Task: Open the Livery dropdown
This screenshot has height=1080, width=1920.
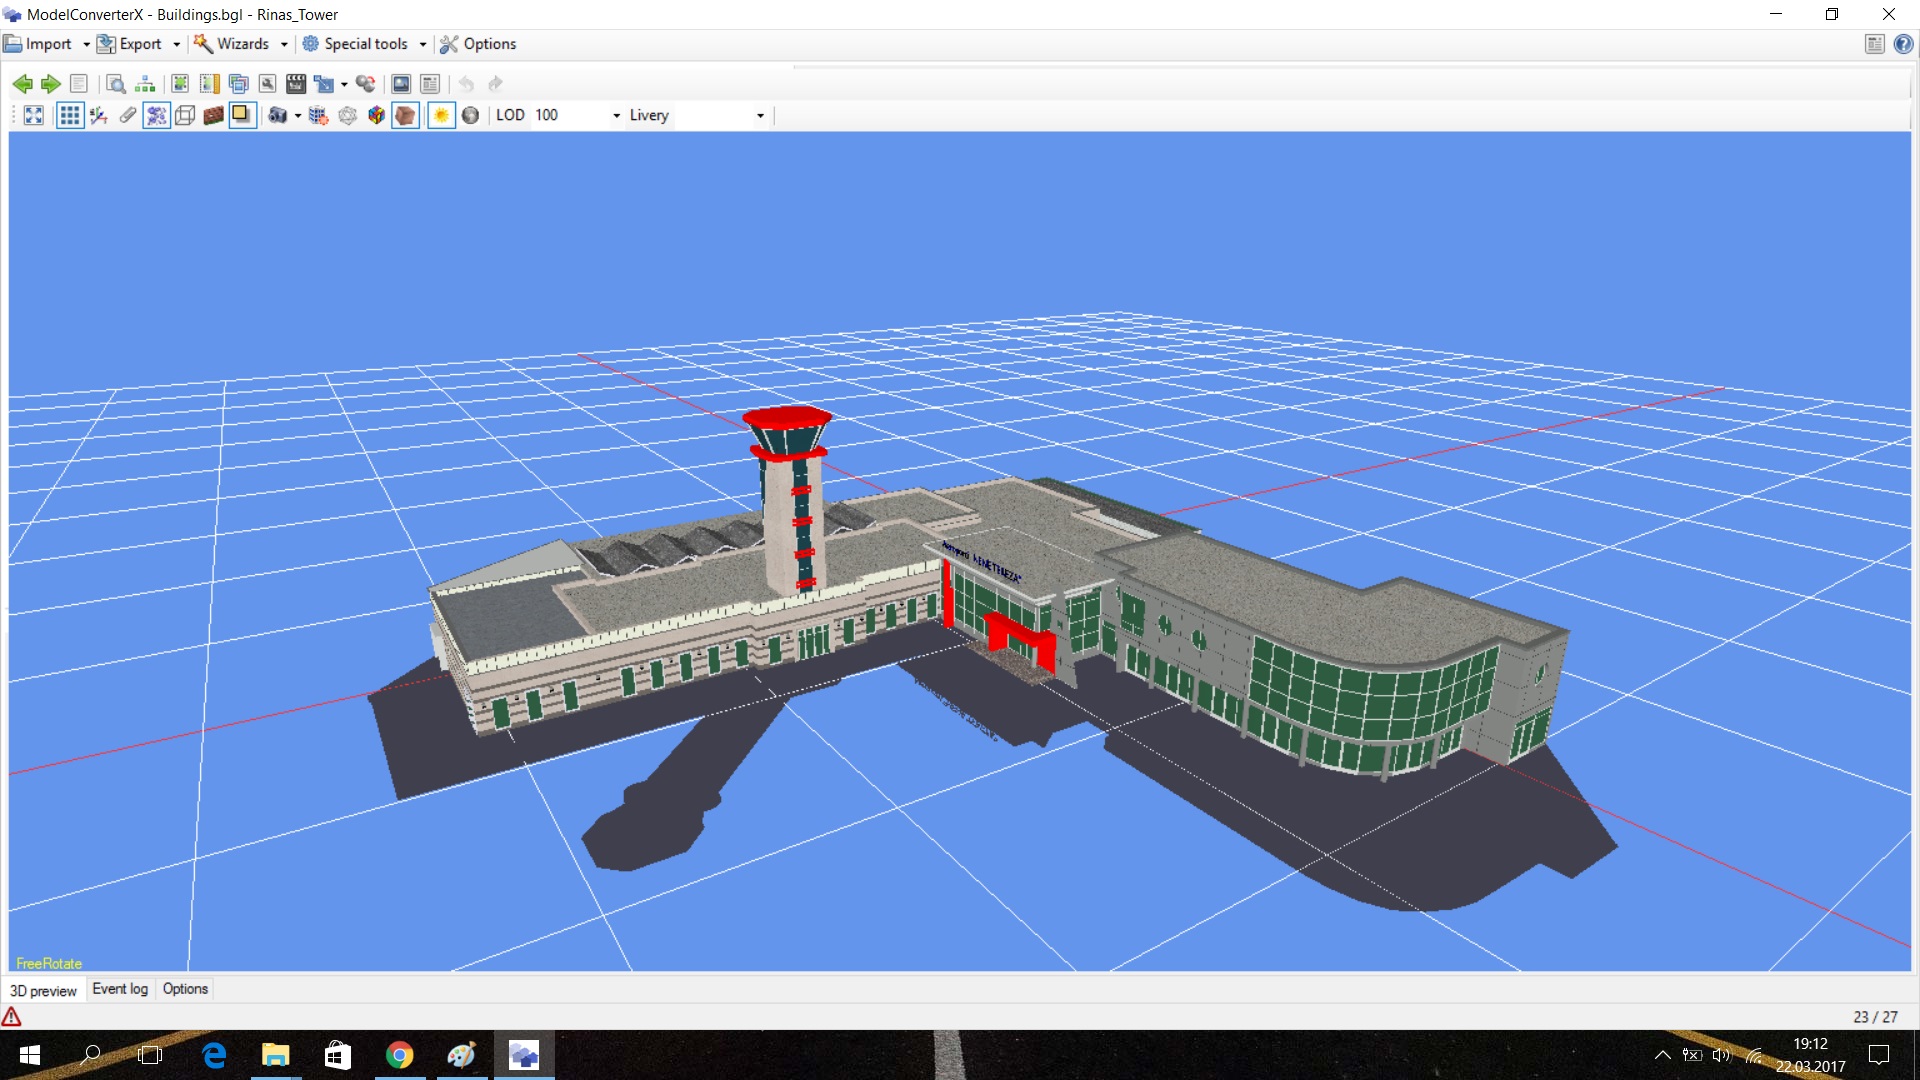Action: pyautogui.click(x=760, y=116)
